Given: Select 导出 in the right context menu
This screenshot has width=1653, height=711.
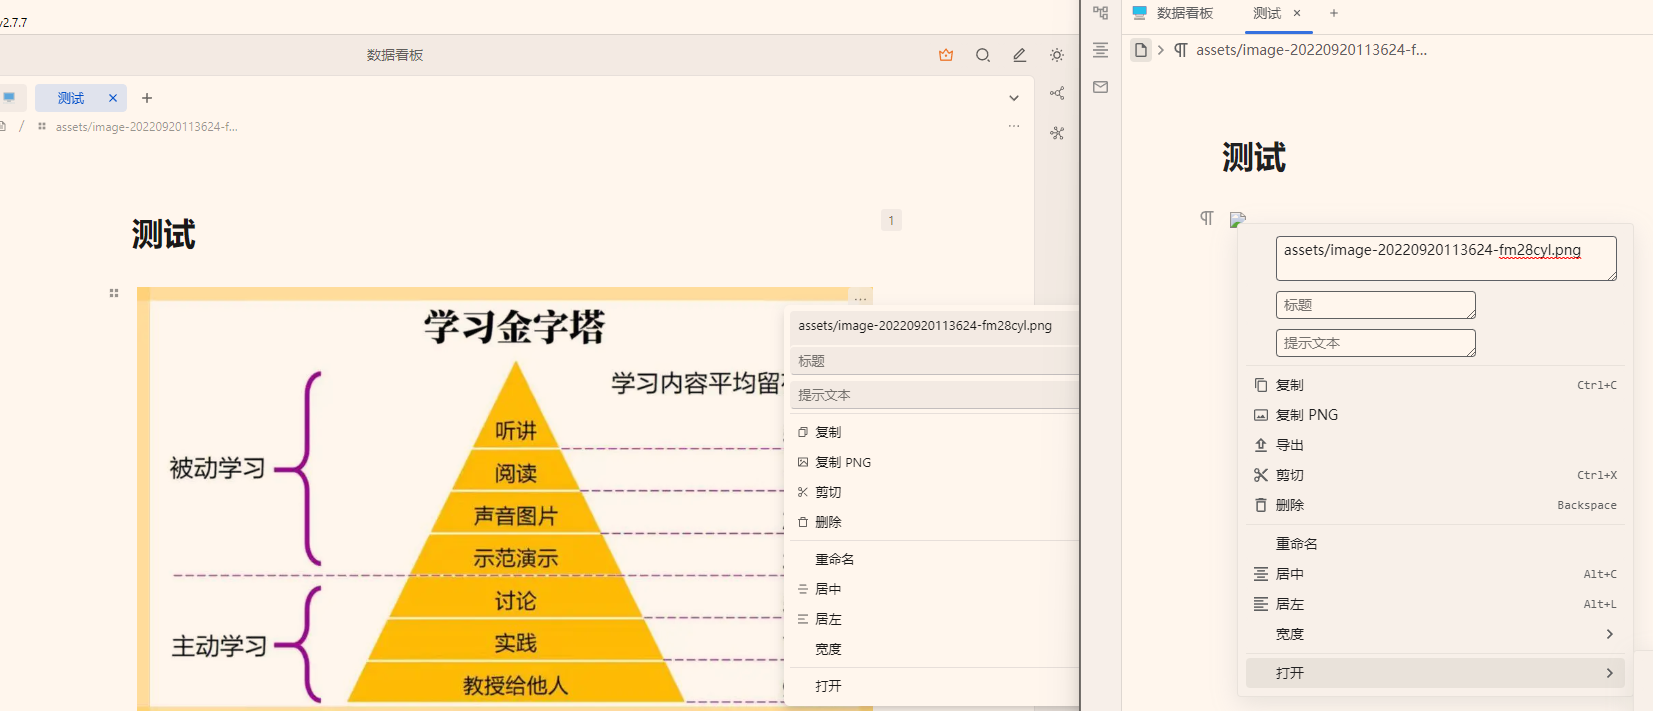Looking at the screenshot, I should 1289,445.
